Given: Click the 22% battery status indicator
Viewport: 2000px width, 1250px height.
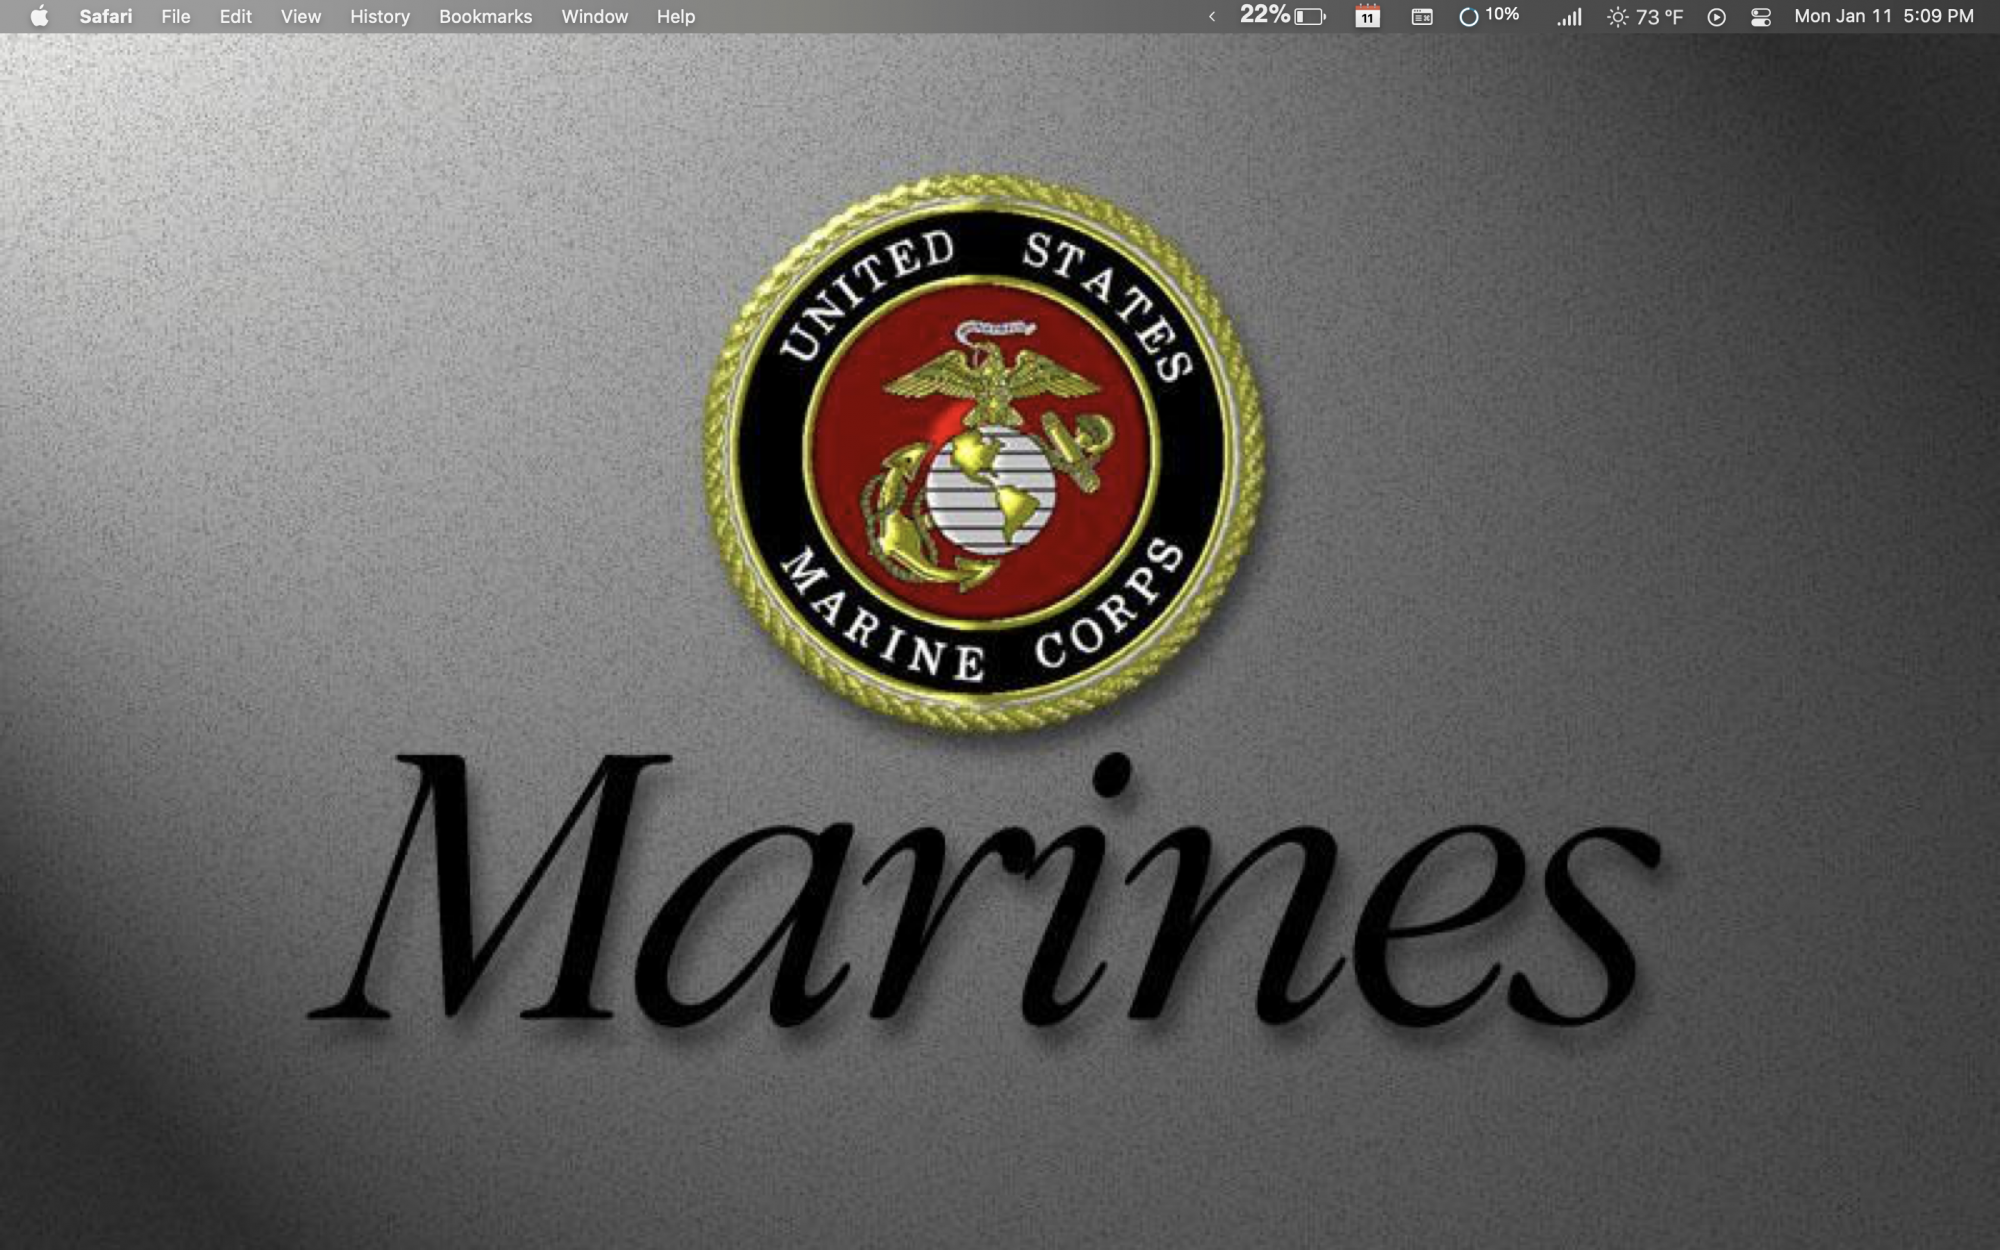Looking at the screenshot, I should tap(1283, 16).
